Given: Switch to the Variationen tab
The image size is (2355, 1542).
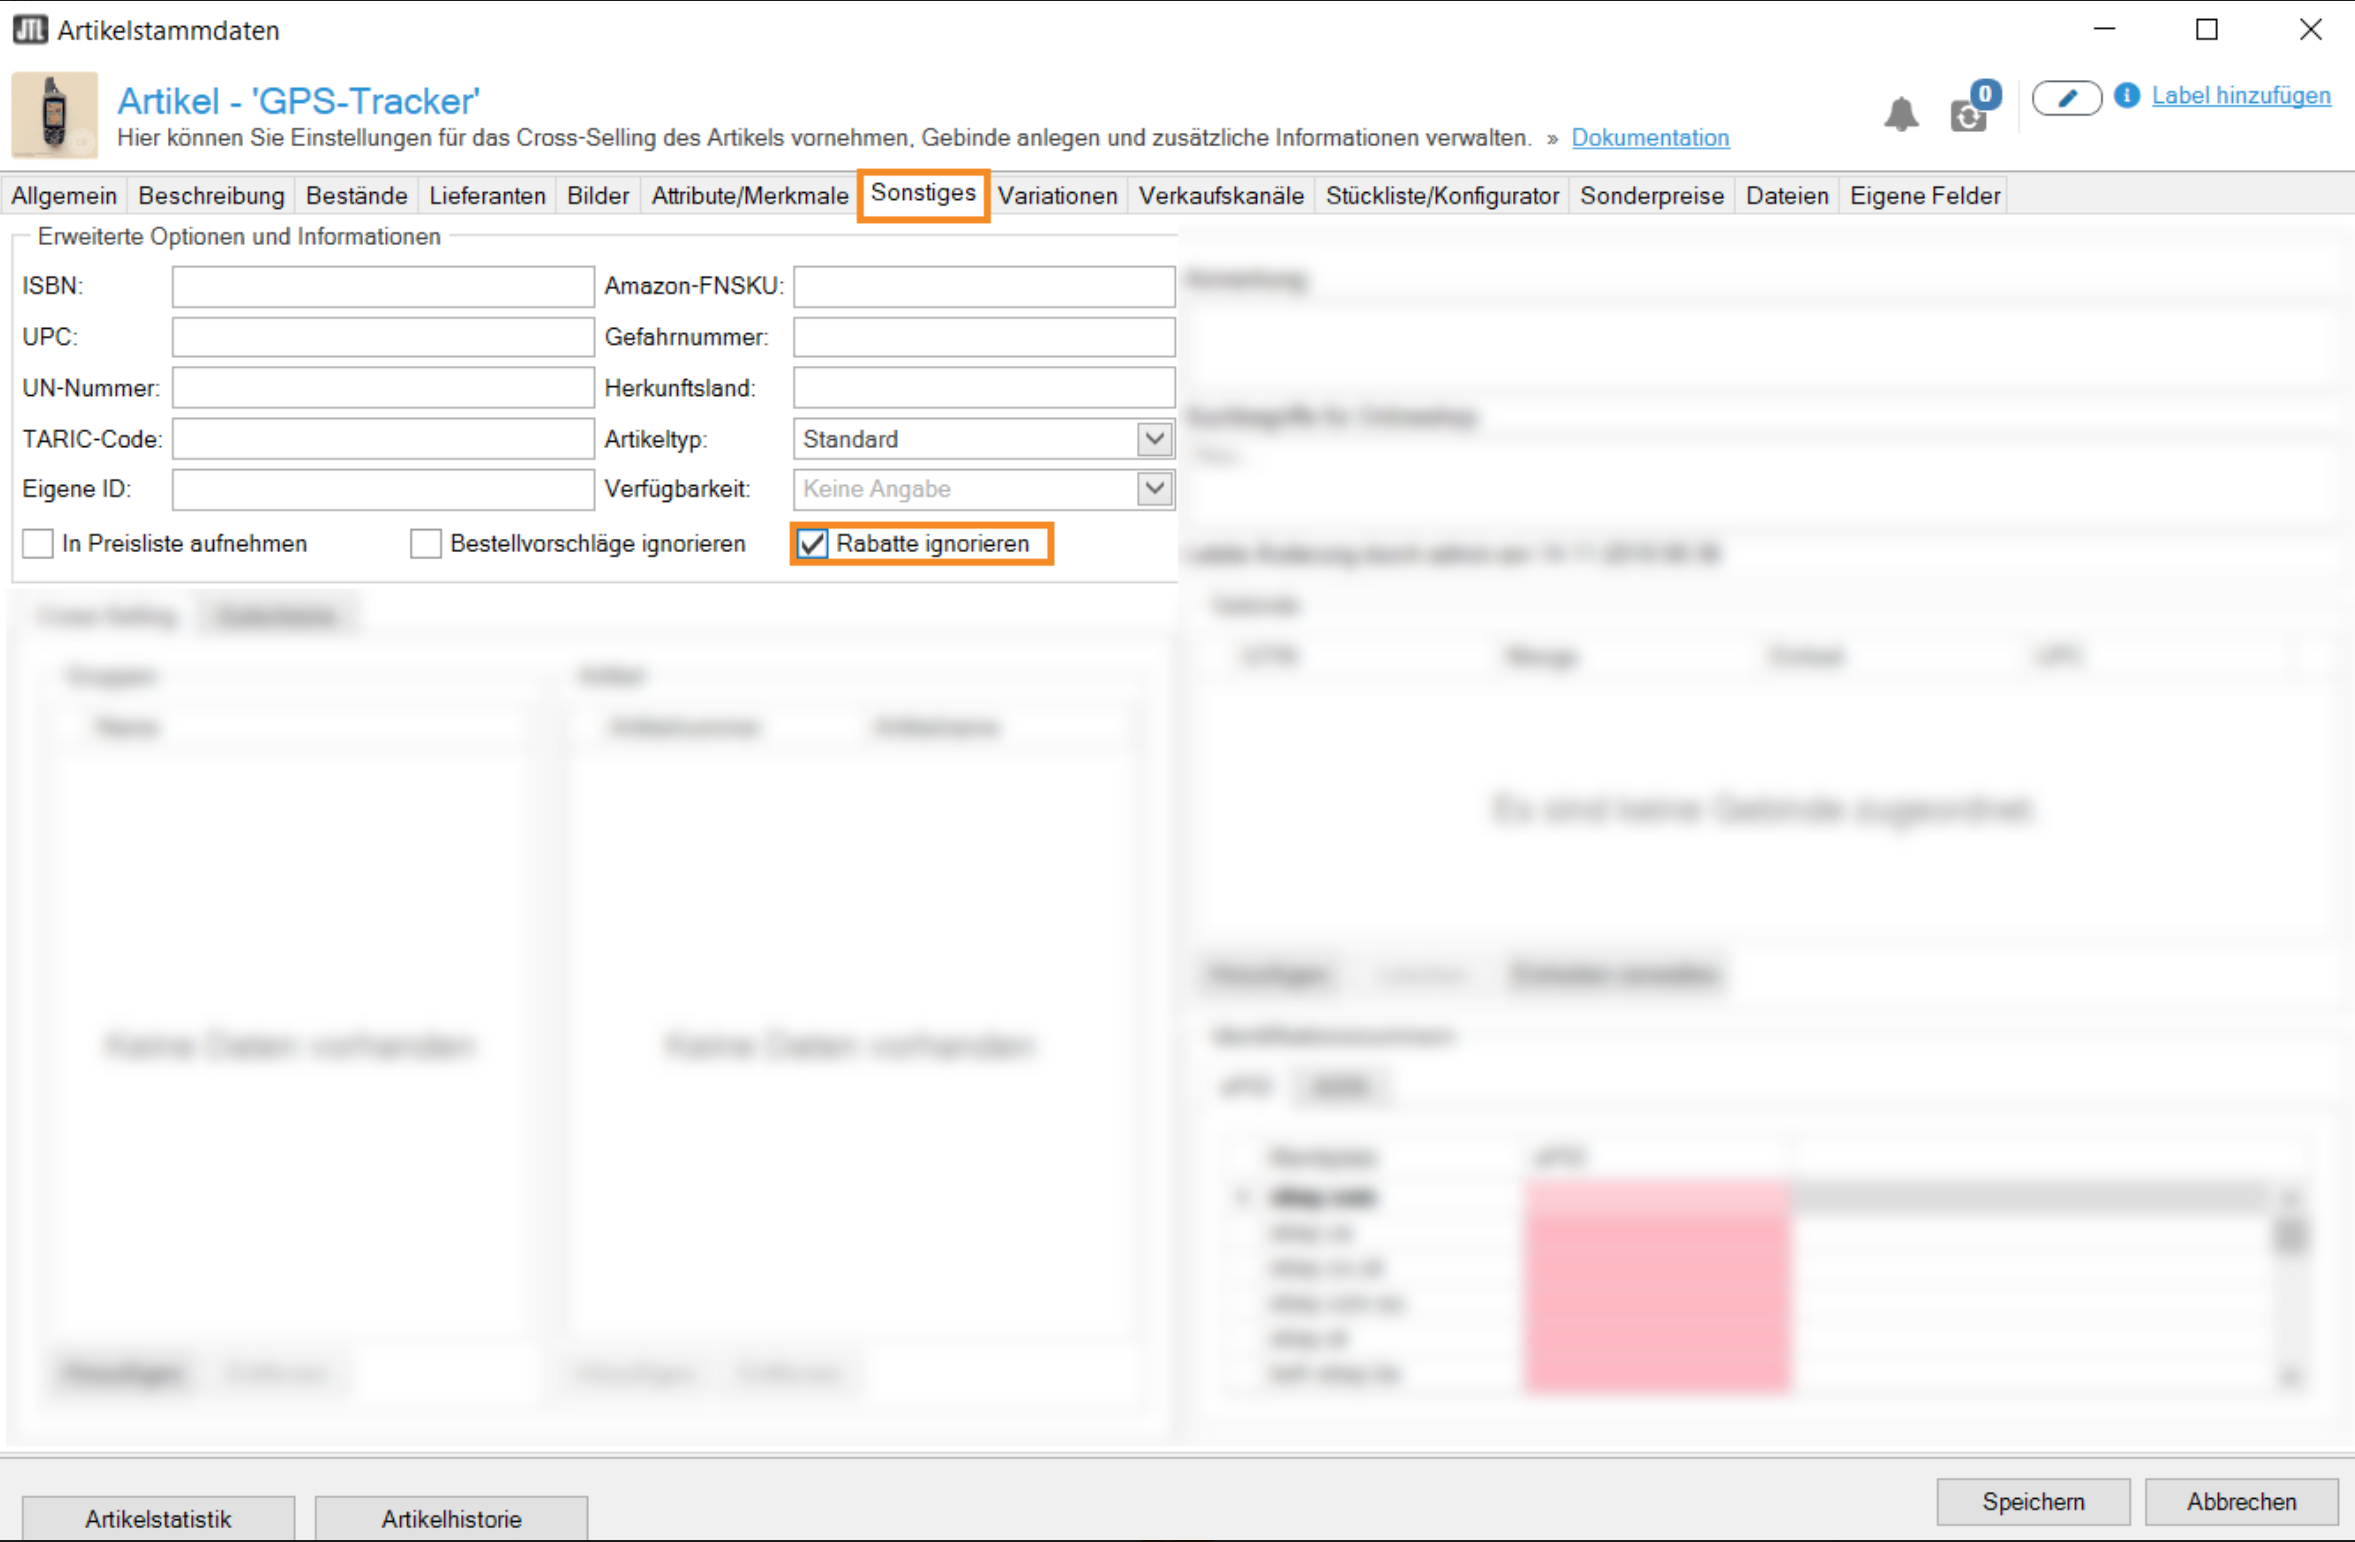Looking at the screenshot, I should (1057, 196).
